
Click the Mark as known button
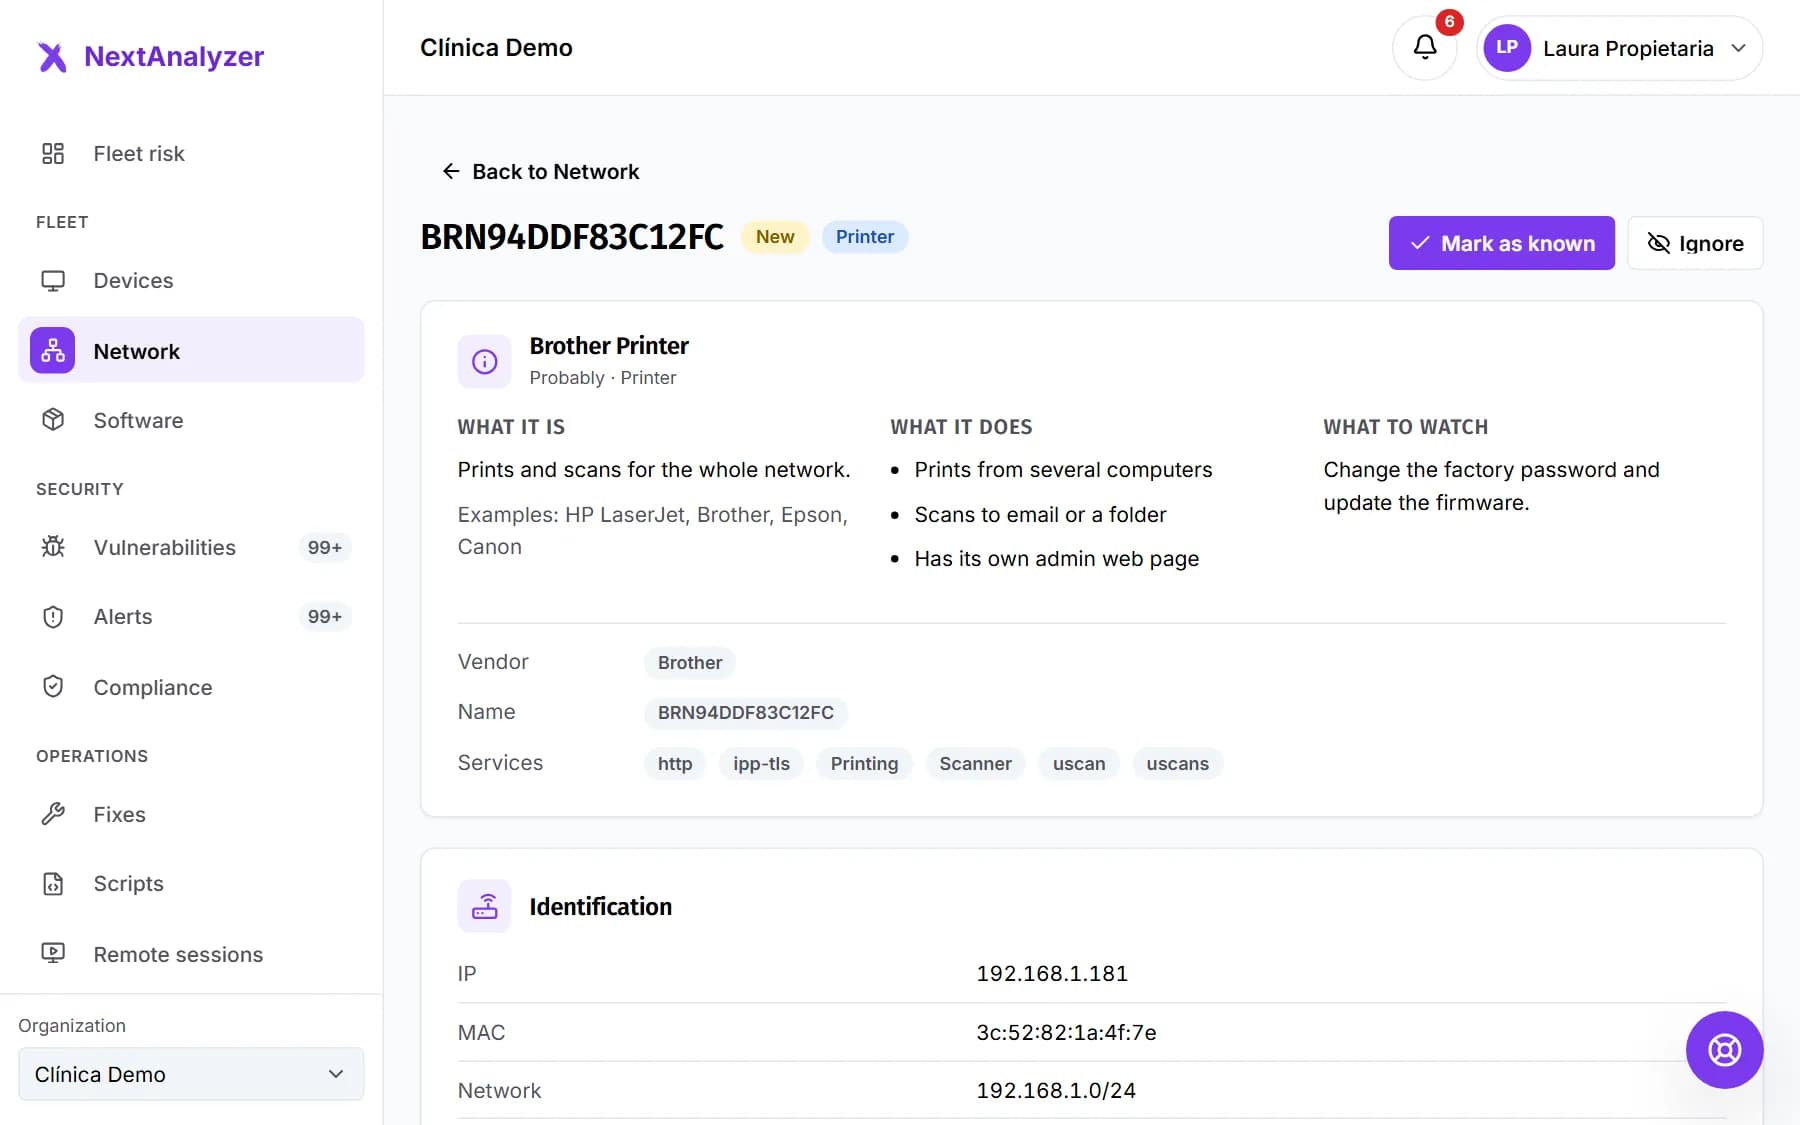[1501, 243]
